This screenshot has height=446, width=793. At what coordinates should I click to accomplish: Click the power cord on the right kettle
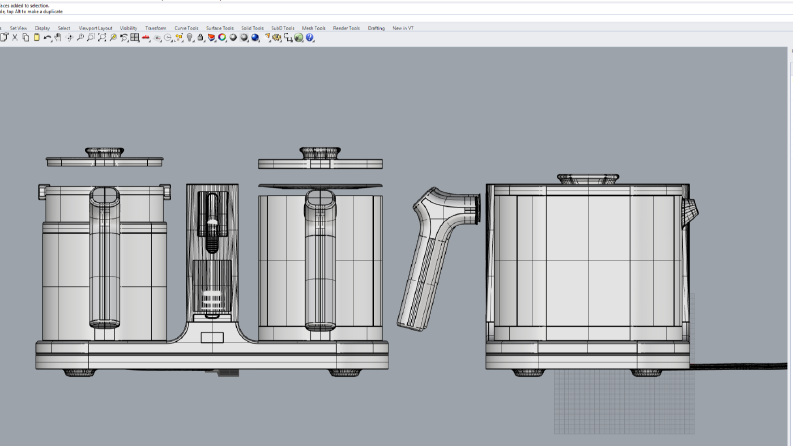click(x=738, y=366)
